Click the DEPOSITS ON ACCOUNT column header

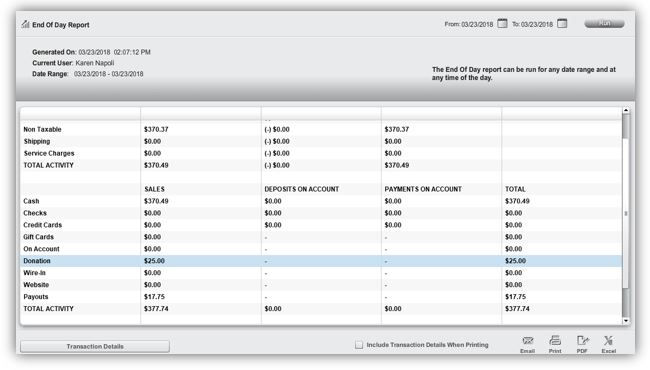pos(302,189)
